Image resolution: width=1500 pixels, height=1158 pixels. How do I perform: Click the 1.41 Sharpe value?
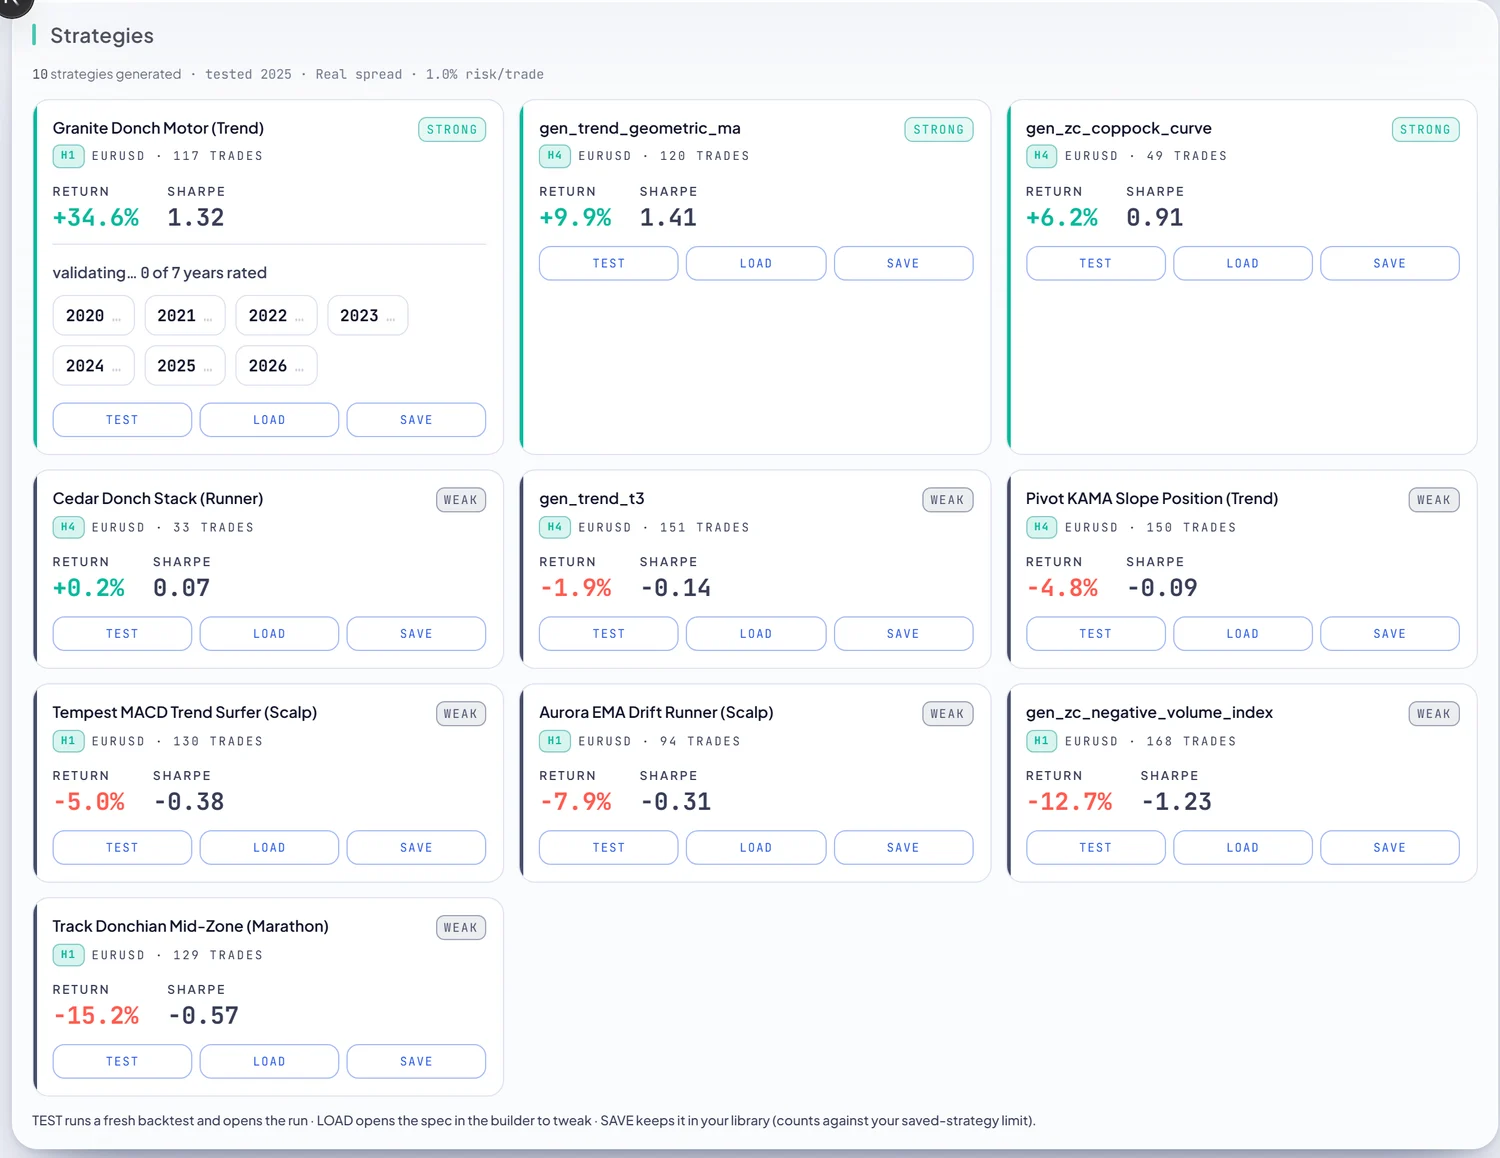coord(668,217)
